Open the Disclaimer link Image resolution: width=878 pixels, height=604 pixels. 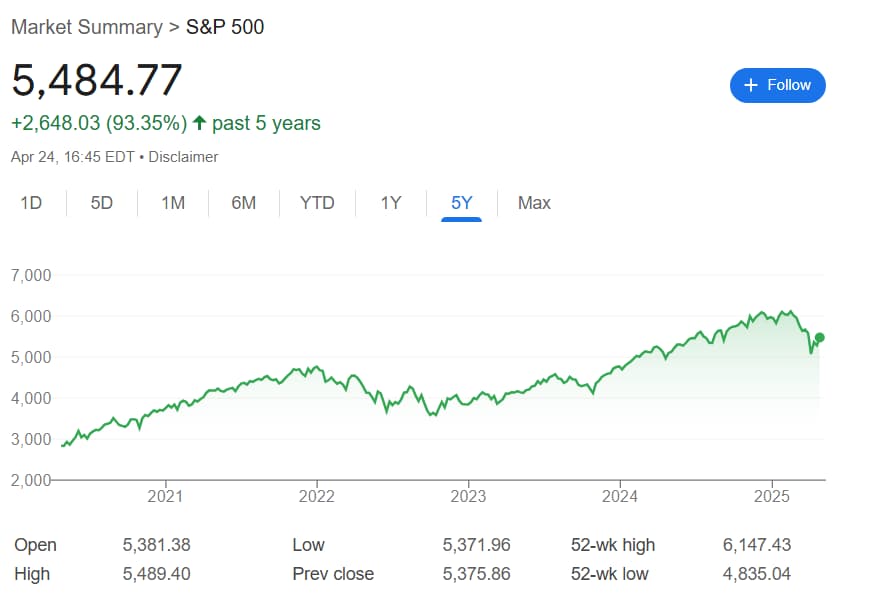[x=185, y=156]
